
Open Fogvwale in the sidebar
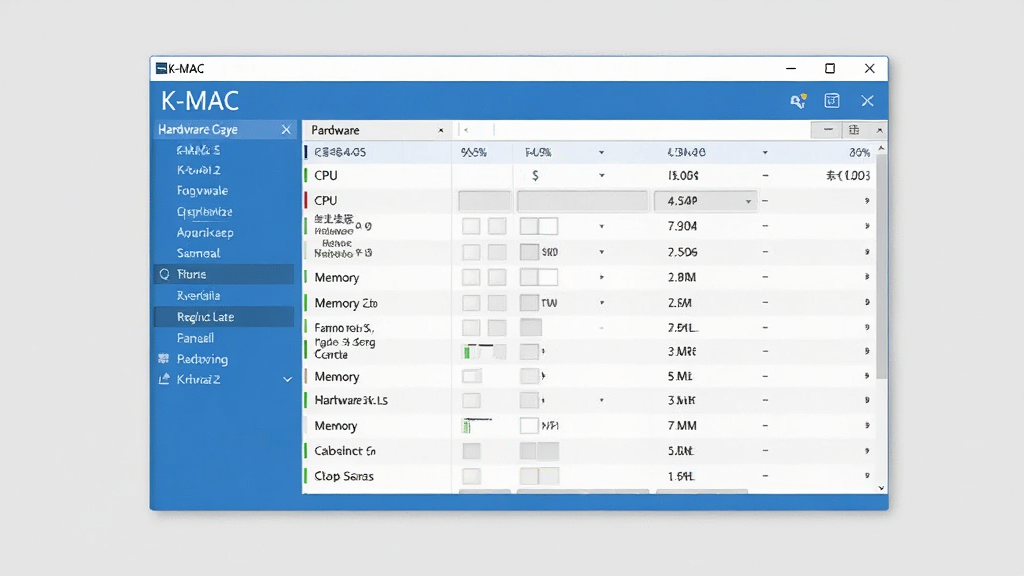[x=202, y=191]
